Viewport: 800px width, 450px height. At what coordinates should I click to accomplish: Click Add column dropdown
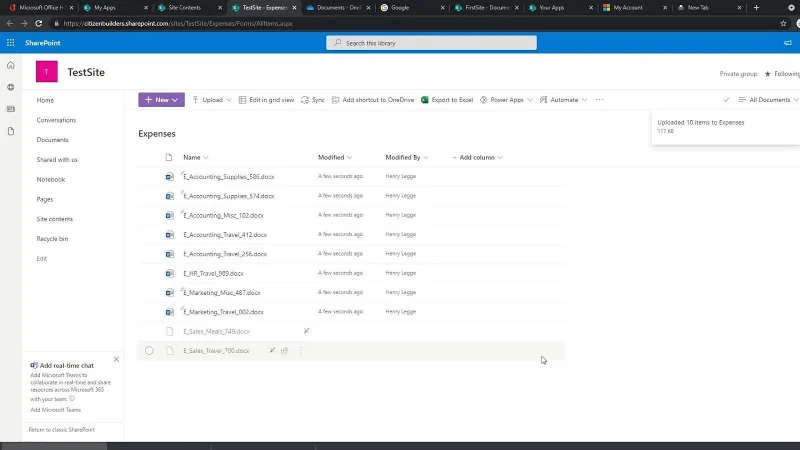(478, 157)
